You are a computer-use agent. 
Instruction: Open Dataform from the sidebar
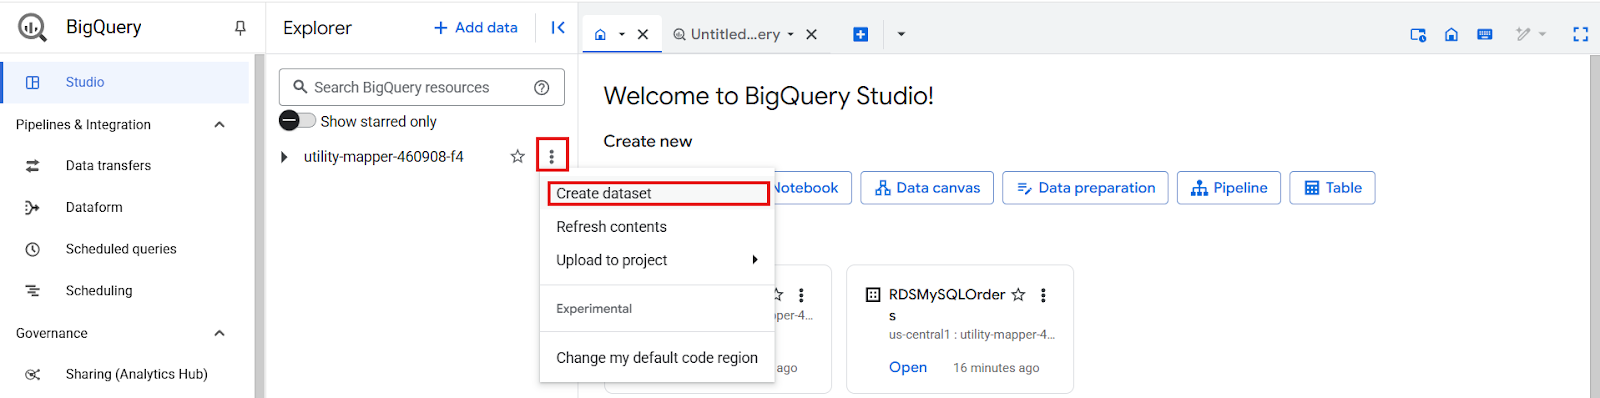coord(94,207)
